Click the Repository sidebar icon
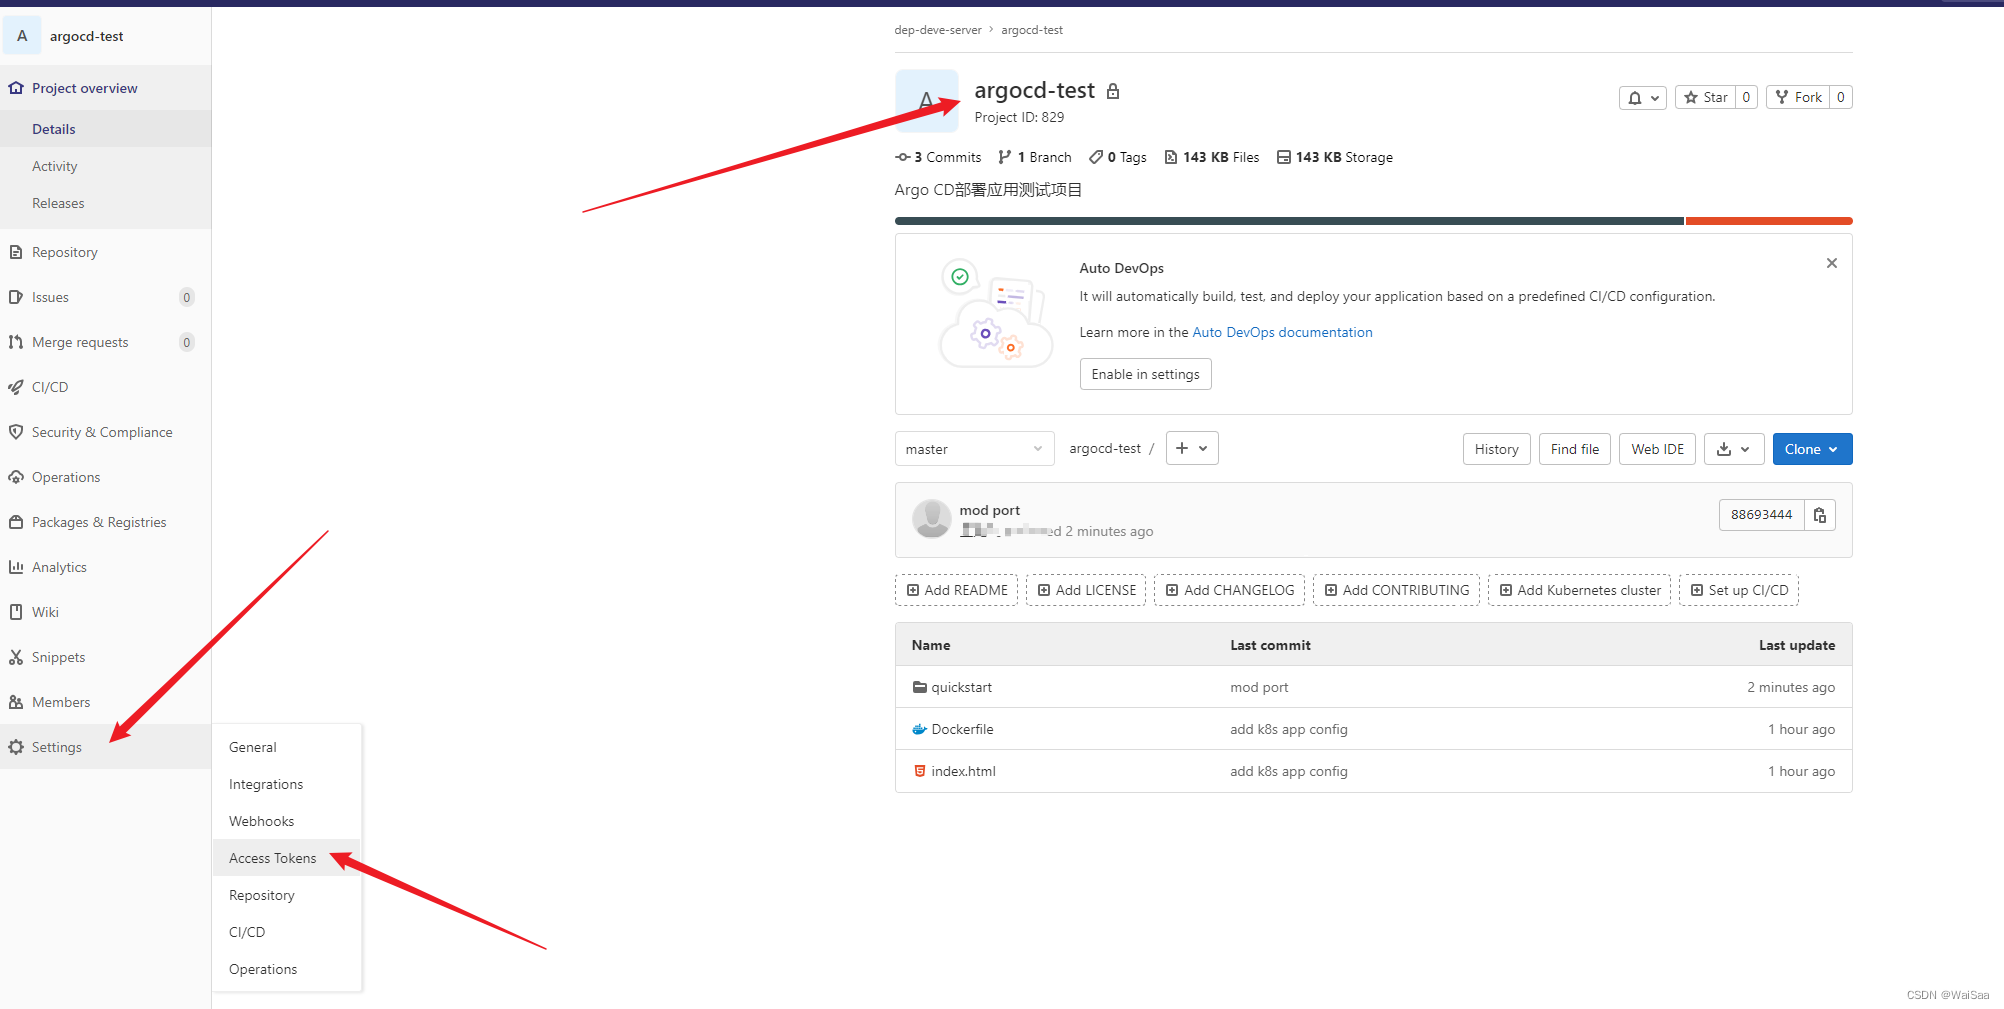Image resolution: width=2004 pixels, height=1009 pixels. point(16,252)
